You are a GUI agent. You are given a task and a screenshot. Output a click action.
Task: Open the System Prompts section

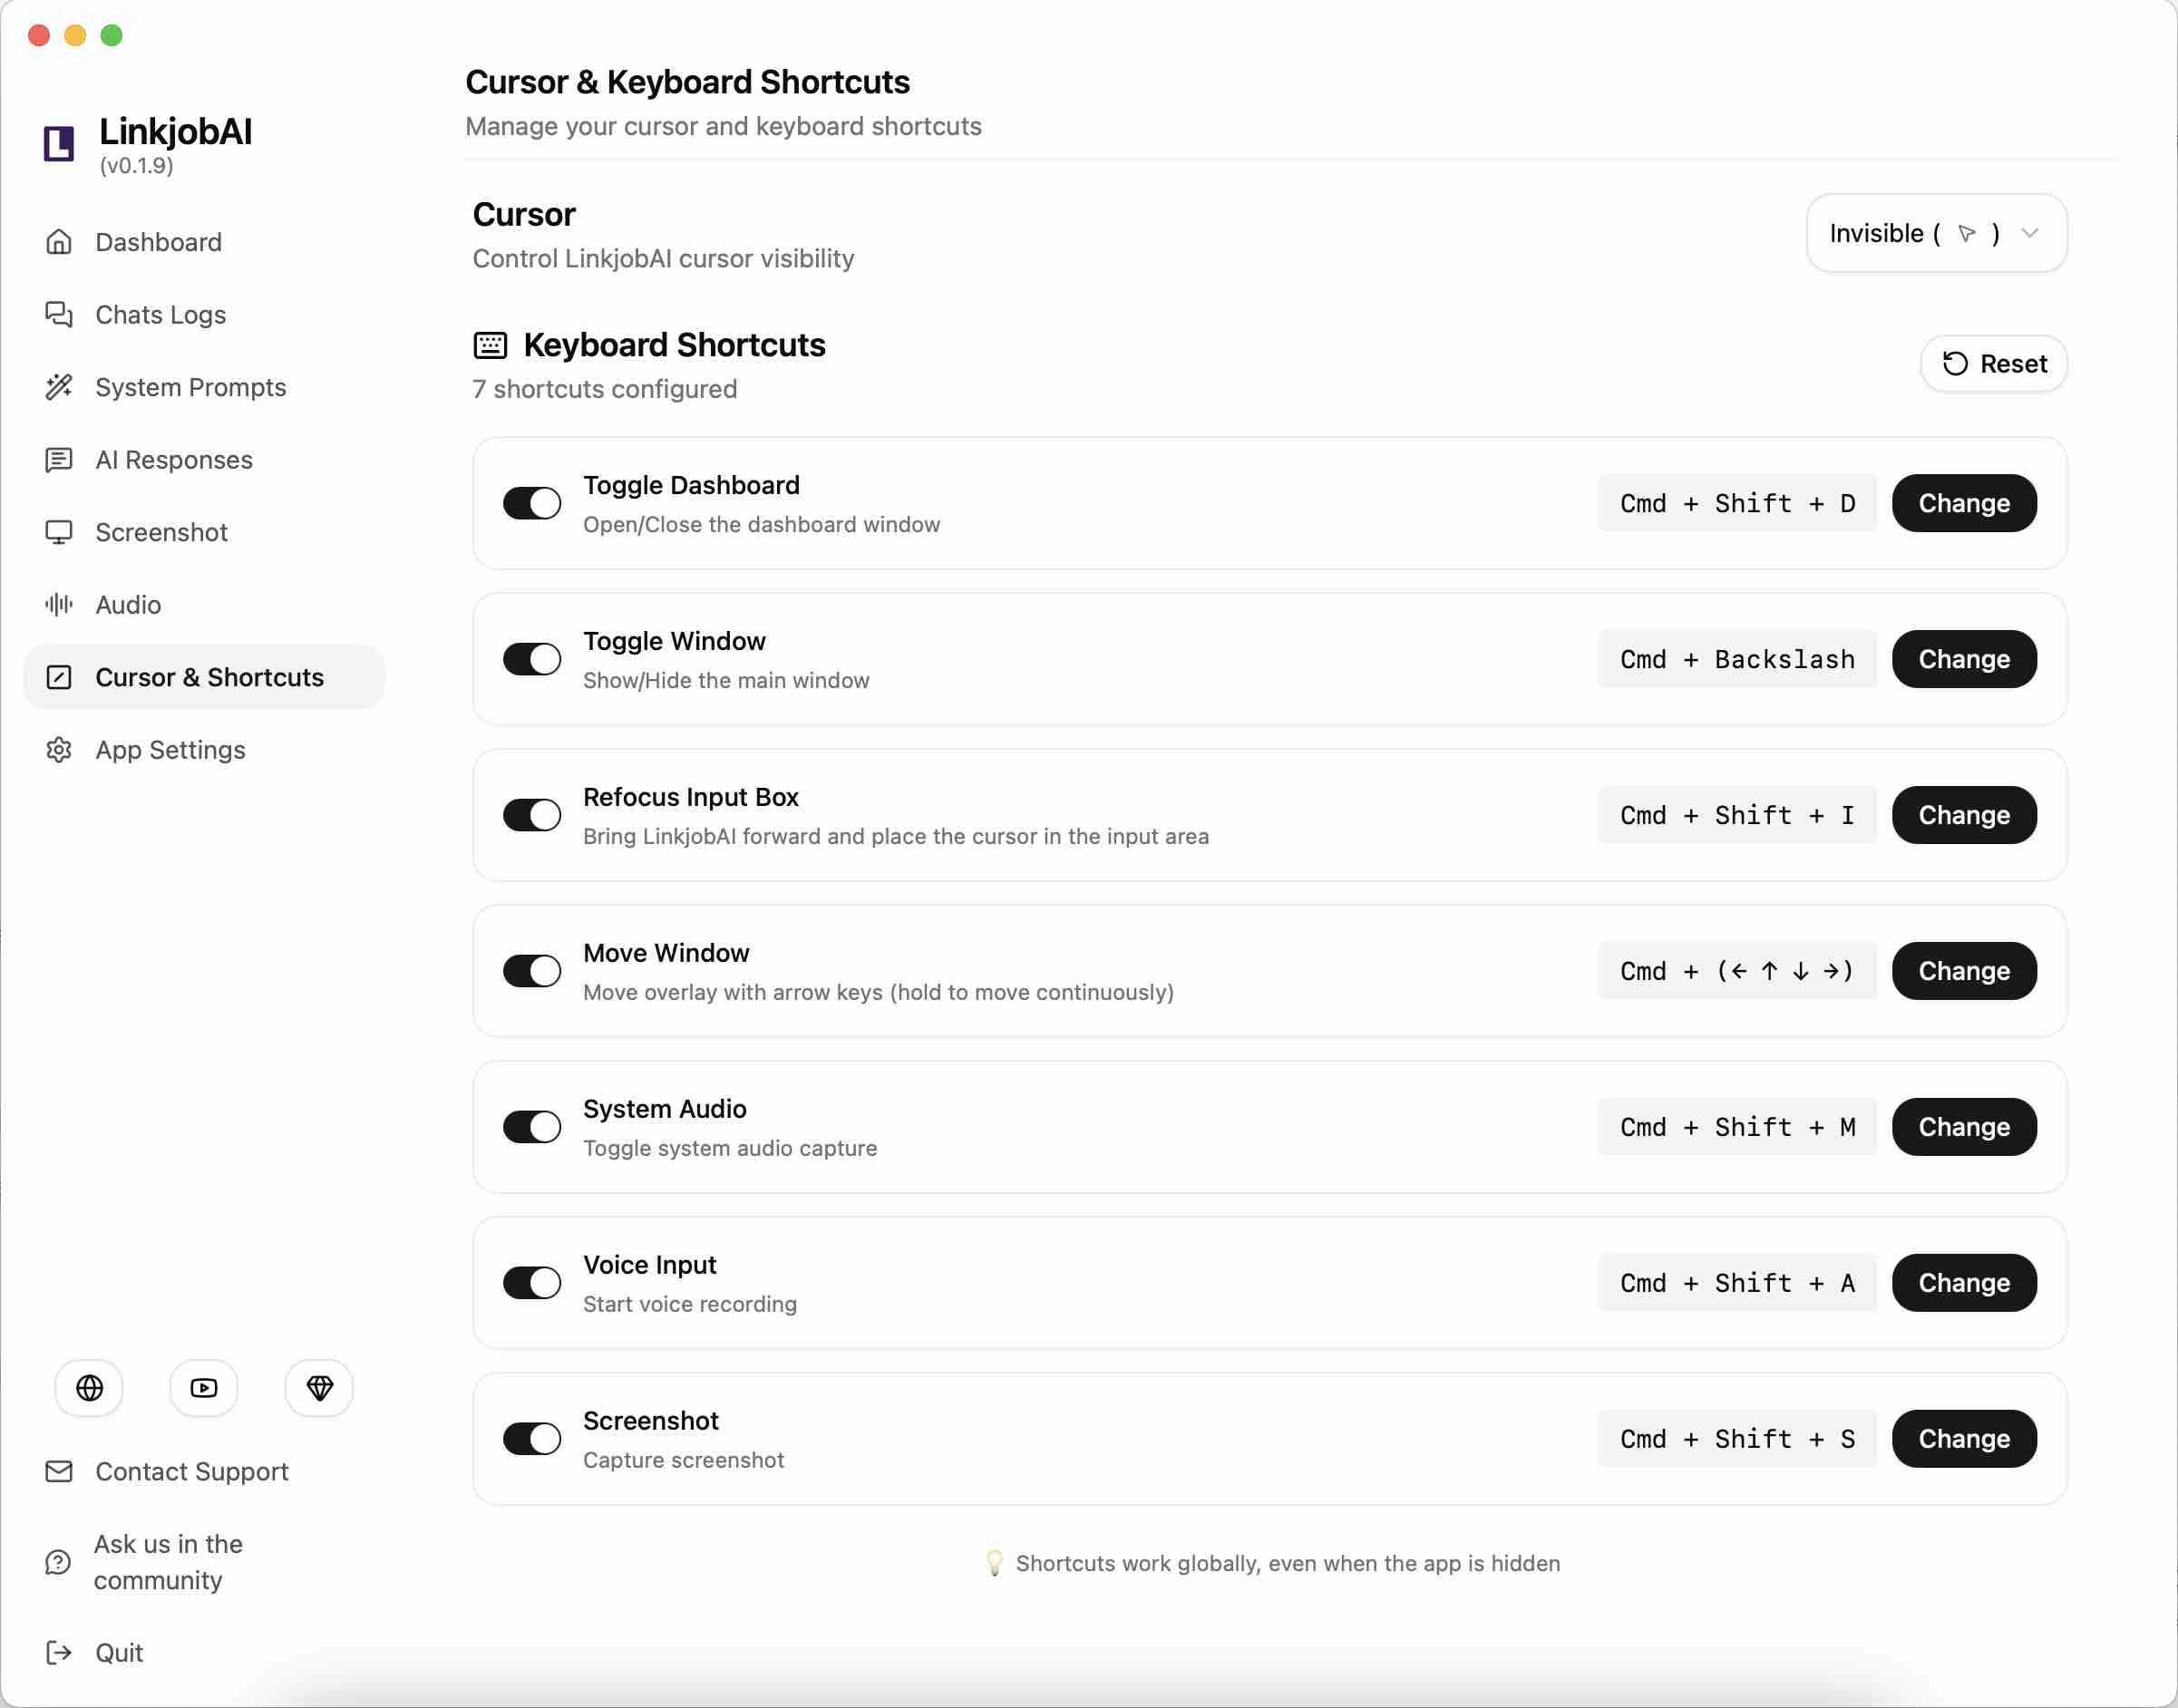190,387
